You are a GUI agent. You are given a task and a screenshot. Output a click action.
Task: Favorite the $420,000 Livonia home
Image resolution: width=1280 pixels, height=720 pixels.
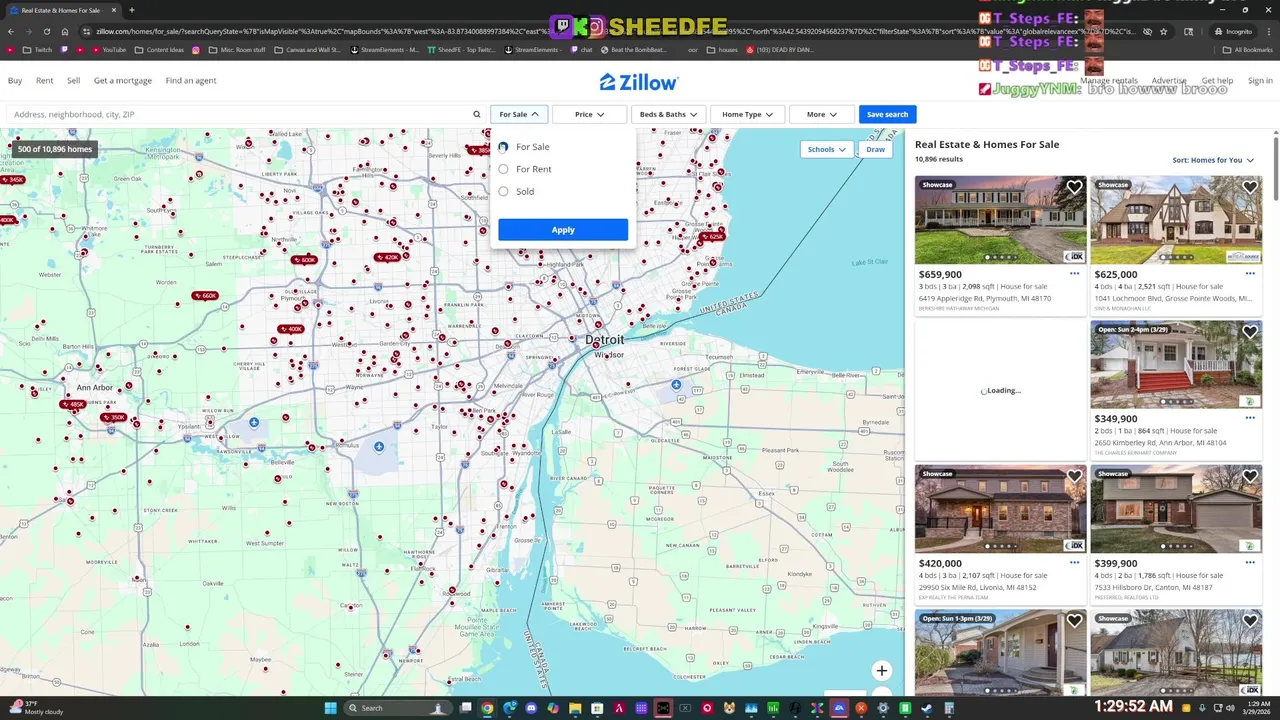pos(1074,477)
